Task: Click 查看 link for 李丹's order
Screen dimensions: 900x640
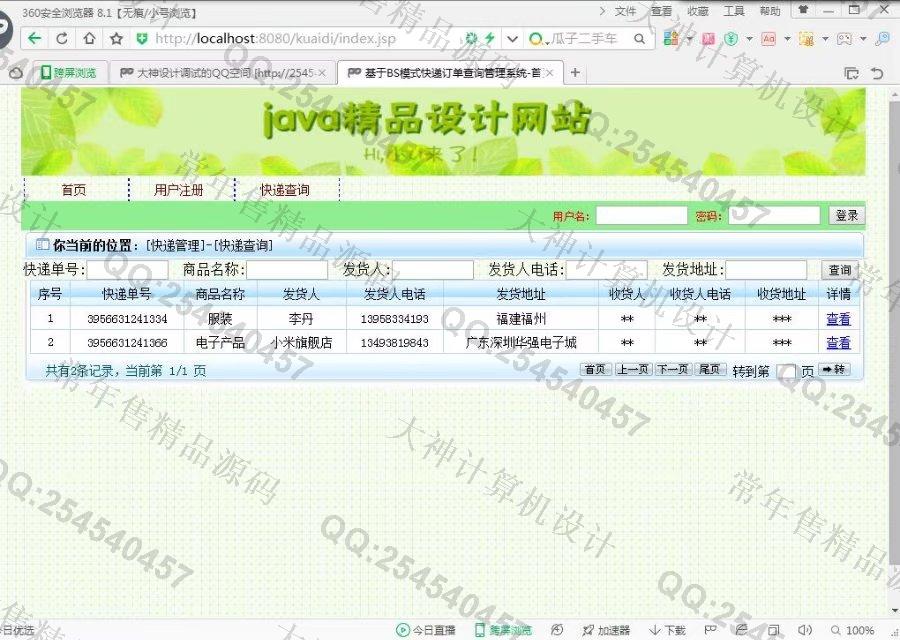Action: coord(838,319)
